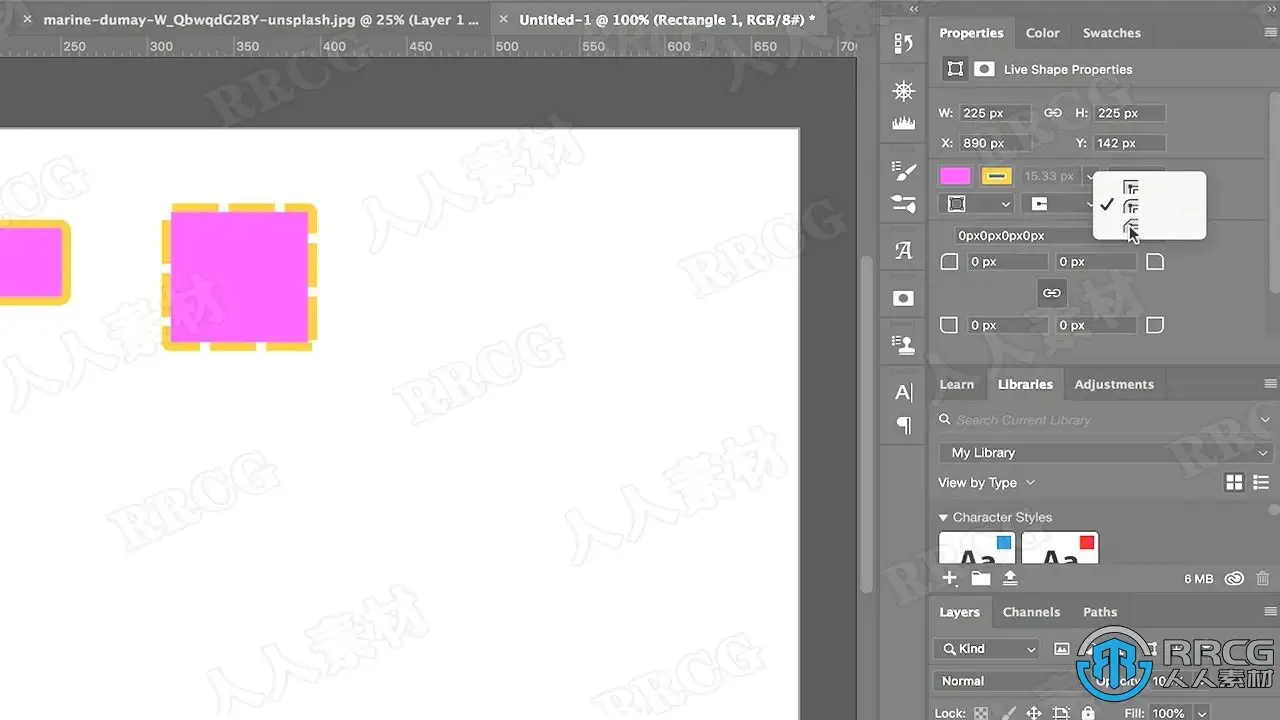Click the Search Current Library field

click(x=1095, y=420)
